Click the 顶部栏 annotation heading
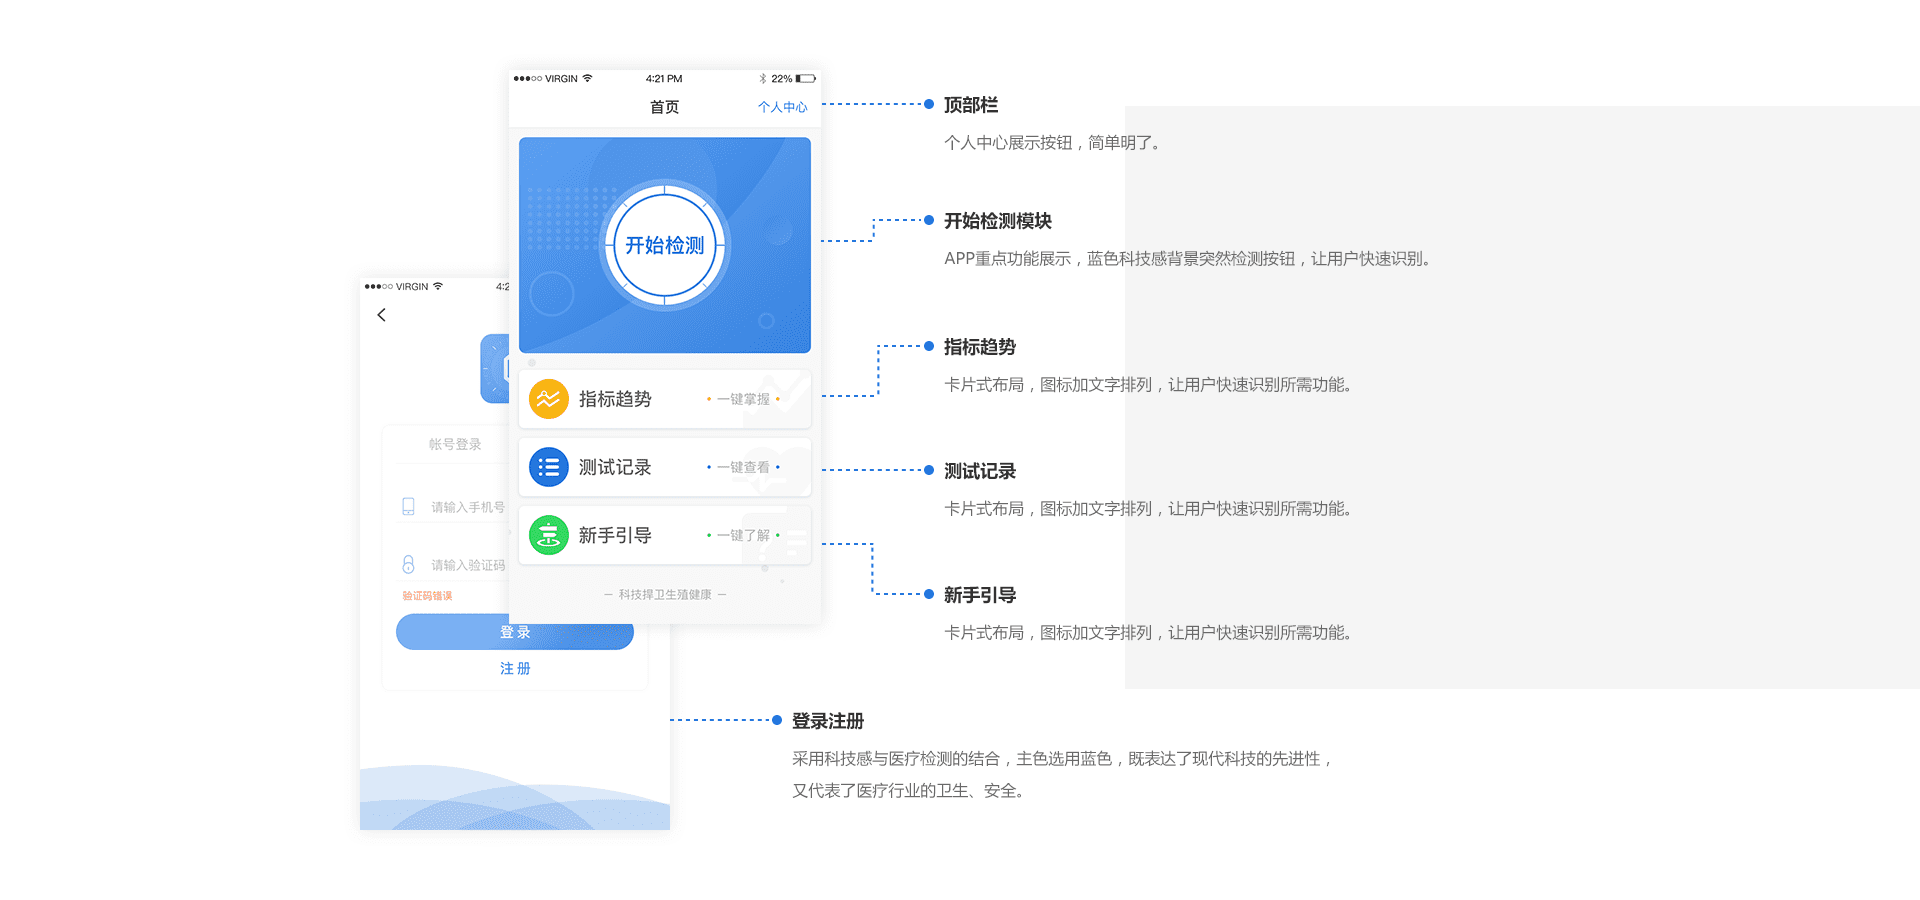The height and width of the screenshot is (900, 1920). pos(971,105)
